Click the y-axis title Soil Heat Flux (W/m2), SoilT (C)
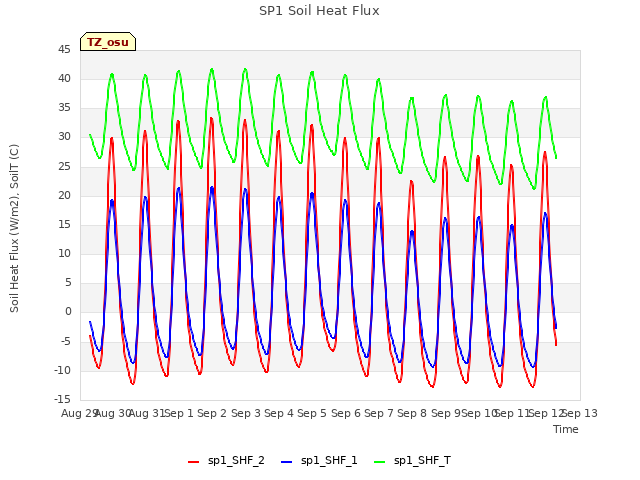Screen dimensions: 640x480 [14, 228]
